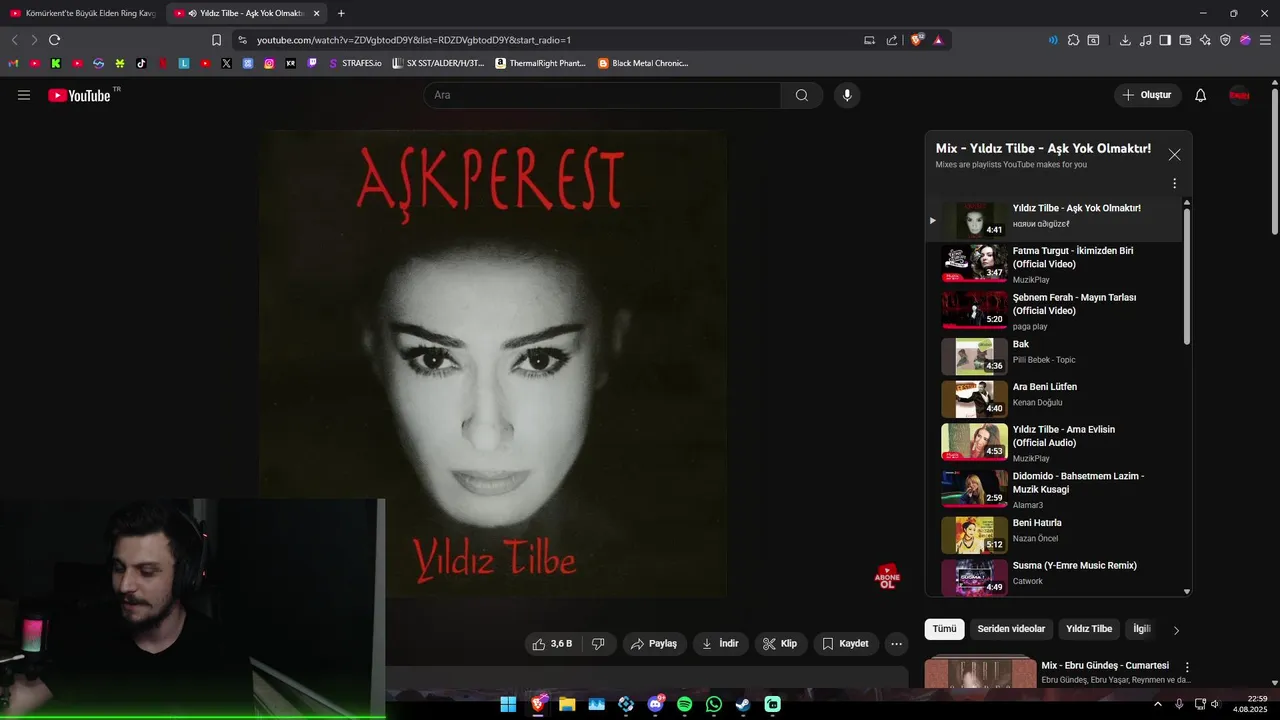Open Brave Wallet icon
The height and width of the screenshot is (720, 1280).
(1185, 40)
